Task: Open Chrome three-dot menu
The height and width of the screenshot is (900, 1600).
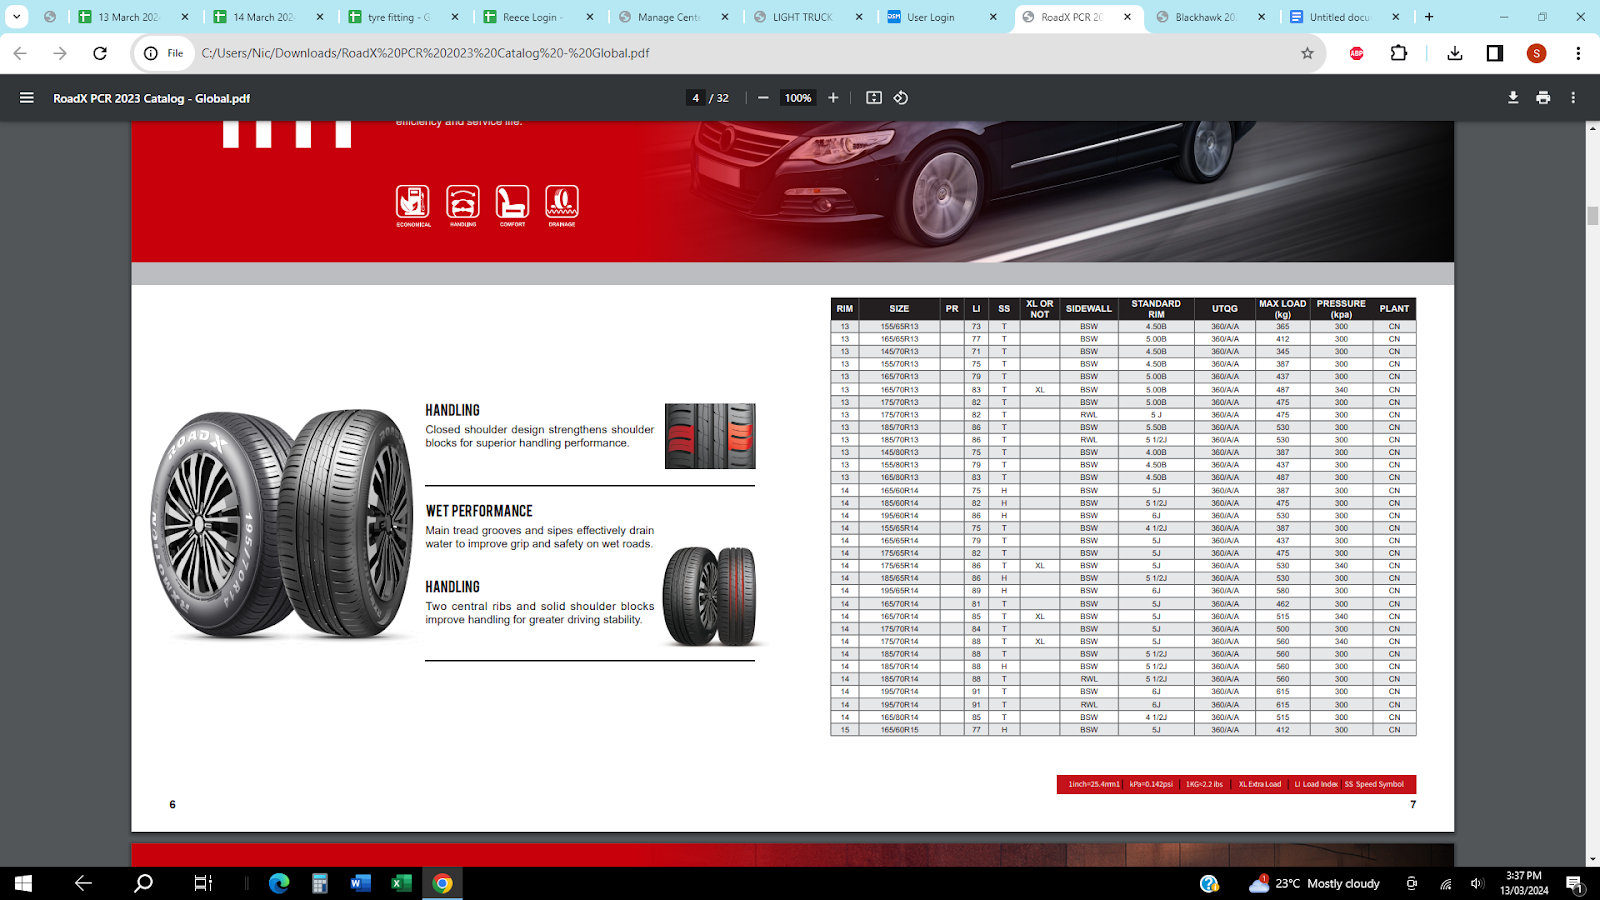Action: [x=1578, y=53]
